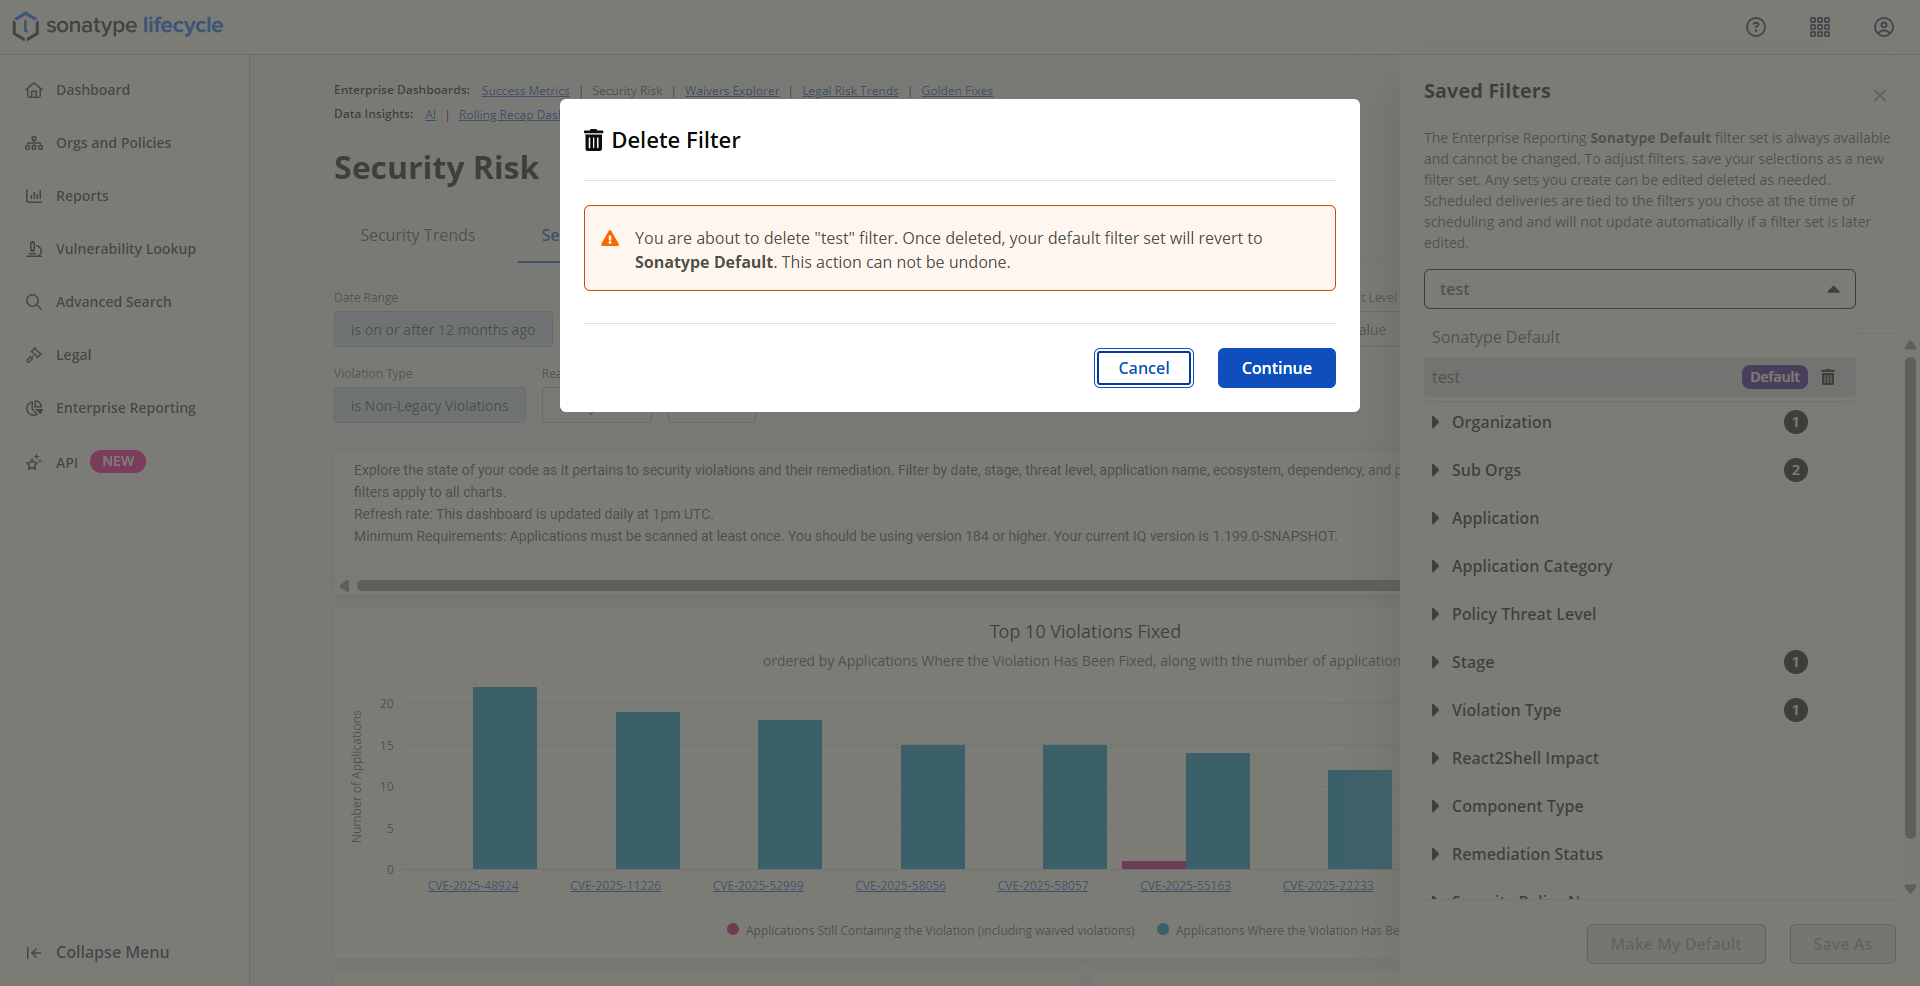Click the Collapse Menu arrow icon
This screenshot has height=986, width=1920.
coord(34,953)
